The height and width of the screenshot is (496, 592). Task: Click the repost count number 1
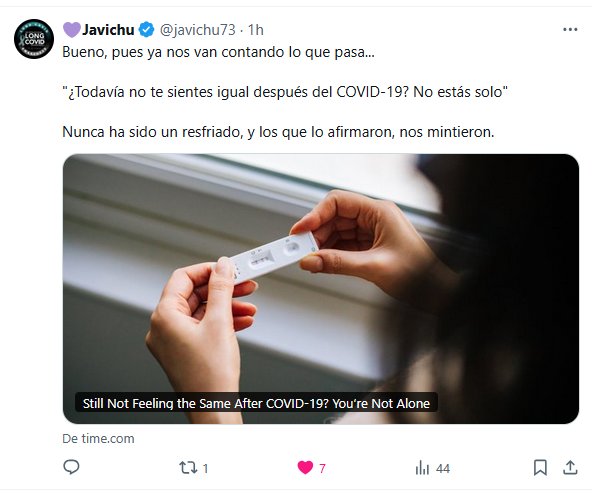205,469
